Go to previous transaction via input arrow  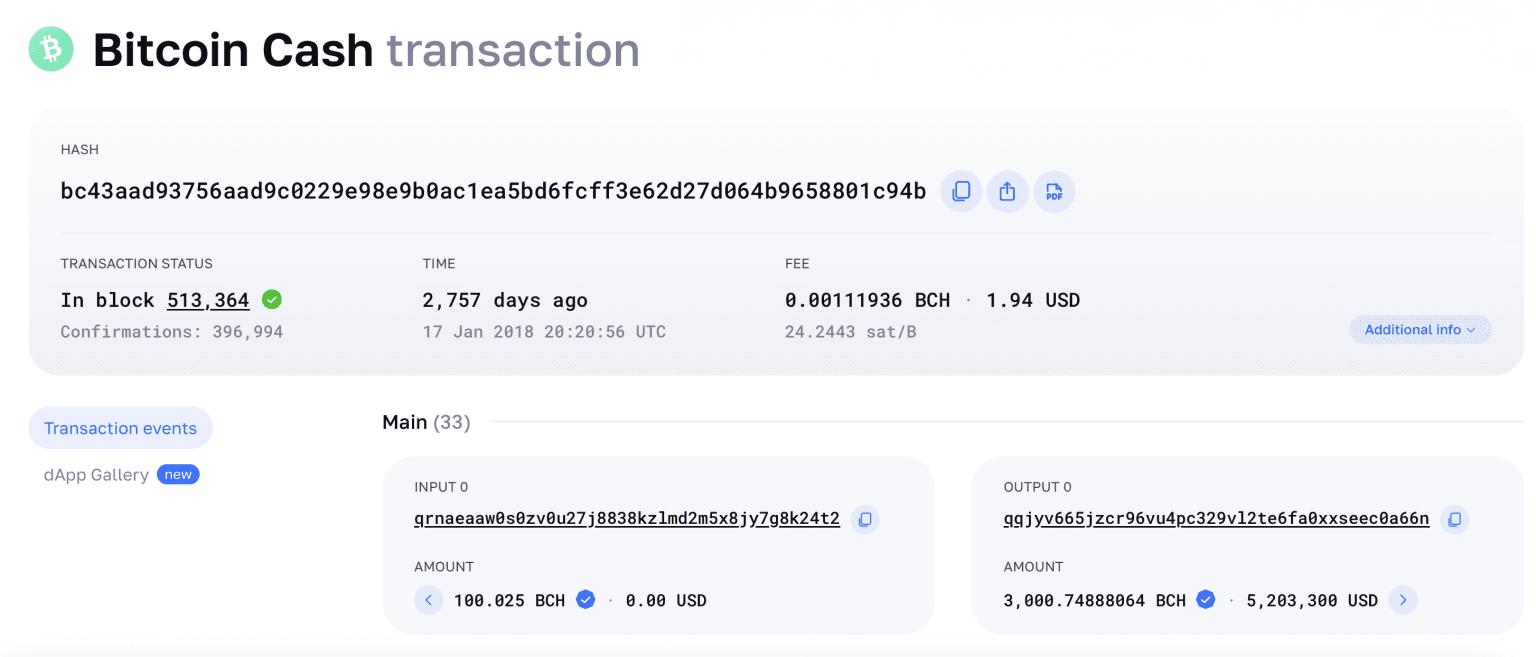click(428, 600)
